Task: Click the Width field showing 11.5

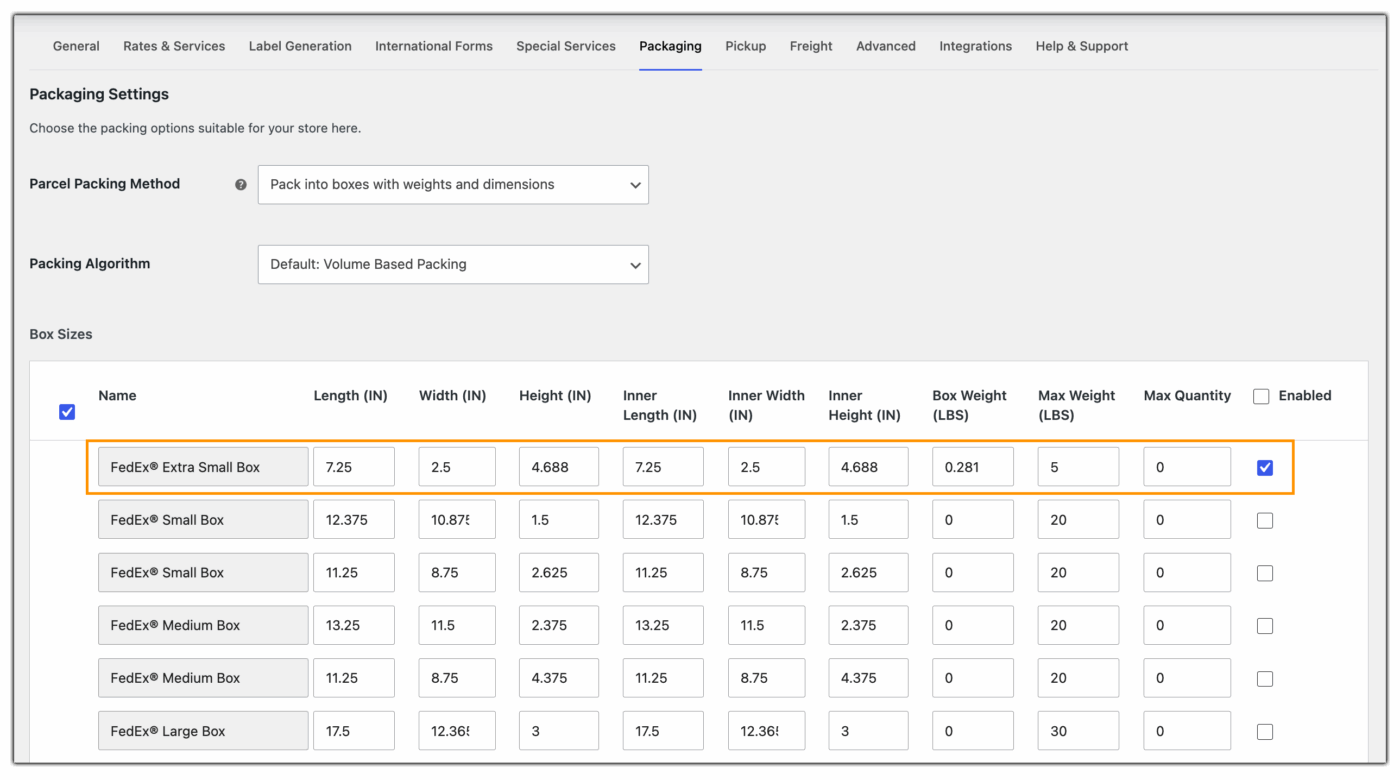Action: [x=457, y=625]
